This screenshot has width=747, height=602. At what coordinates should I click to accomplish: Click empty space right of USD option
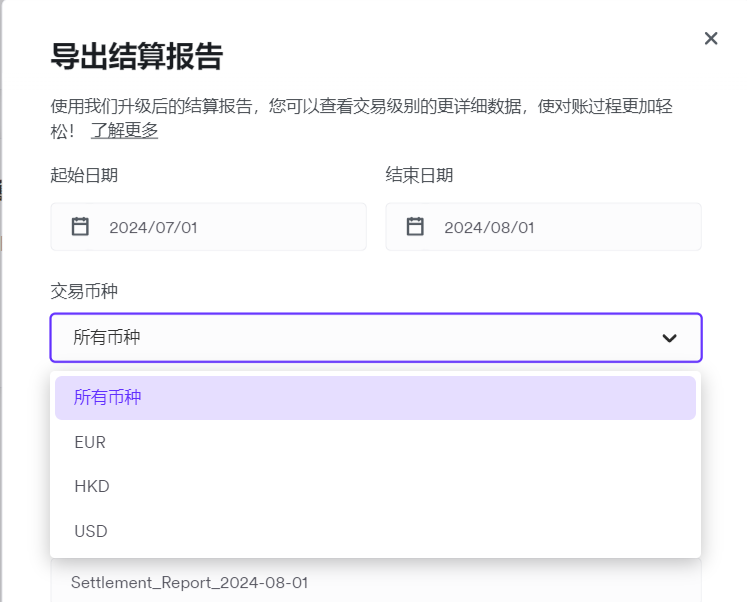click(450, 531)
